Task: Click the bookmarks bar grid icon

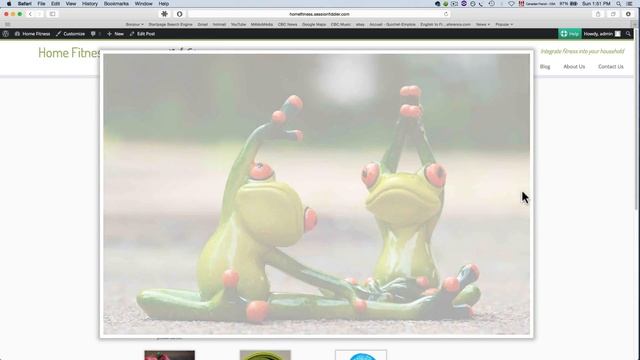Action: [x=7, y=24]
